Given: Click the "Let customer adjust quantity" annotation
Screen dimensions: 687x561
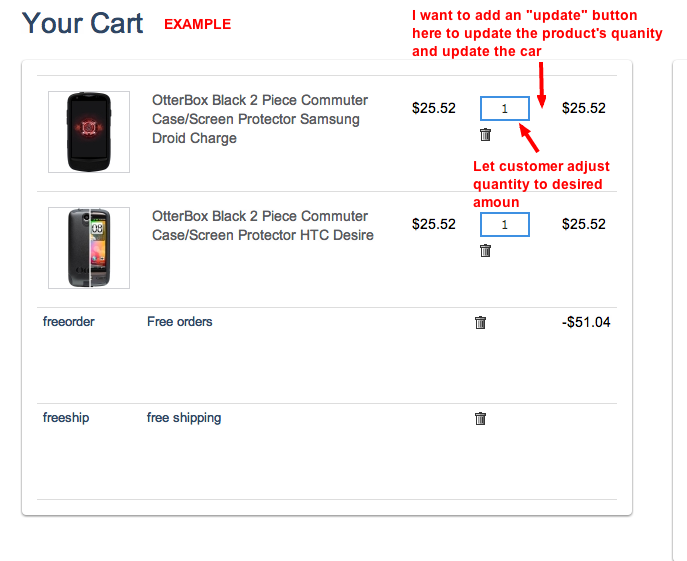Looking at the screenshot, I should 540,184.
